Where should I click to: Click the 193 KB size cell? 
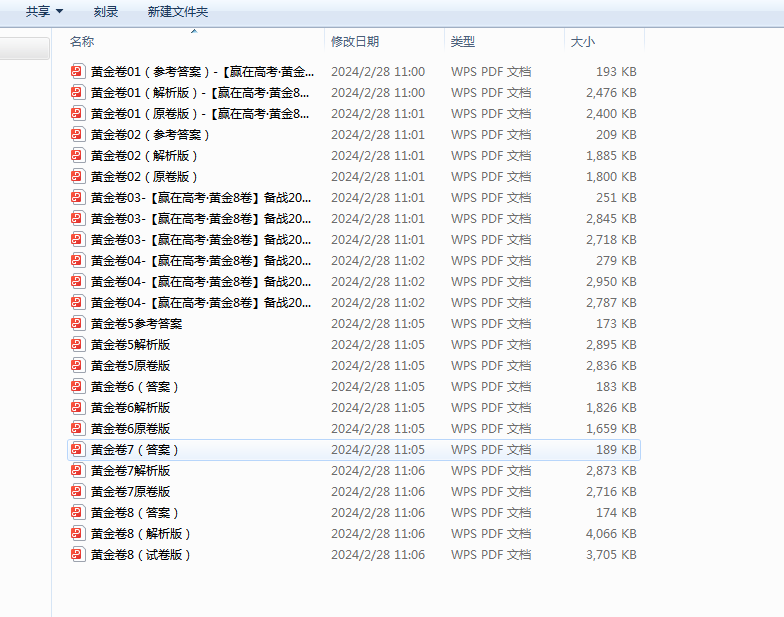616,72
